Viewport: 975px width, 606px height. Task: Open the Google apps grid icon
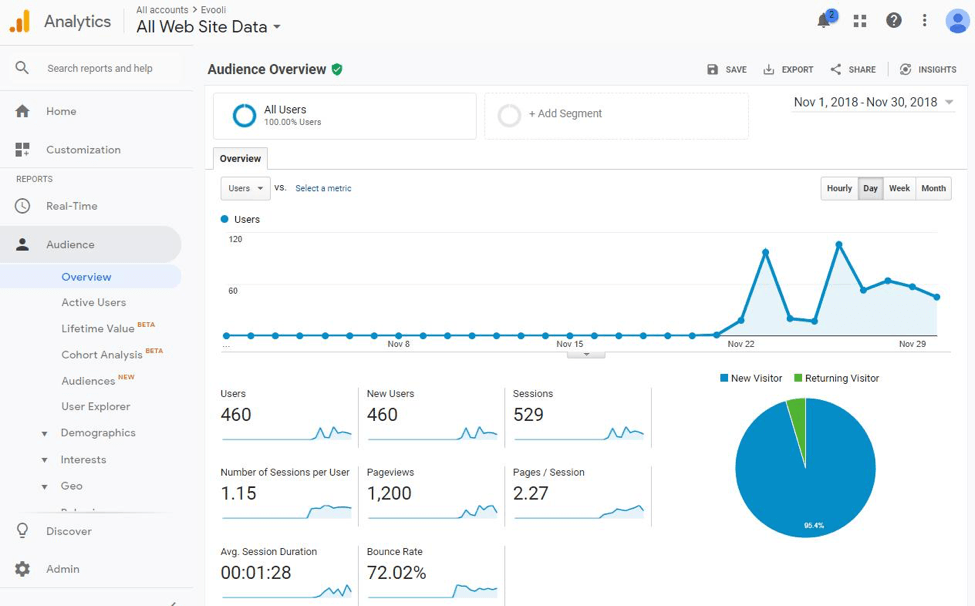pos(859,21)
